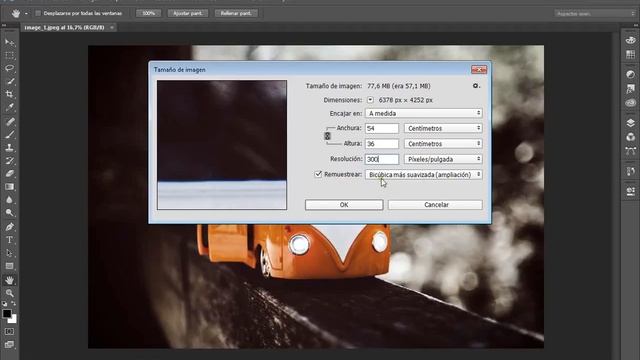Swap foreground and background colors
Viewport: 640px width, 360px height.
[x=13, y=304]
